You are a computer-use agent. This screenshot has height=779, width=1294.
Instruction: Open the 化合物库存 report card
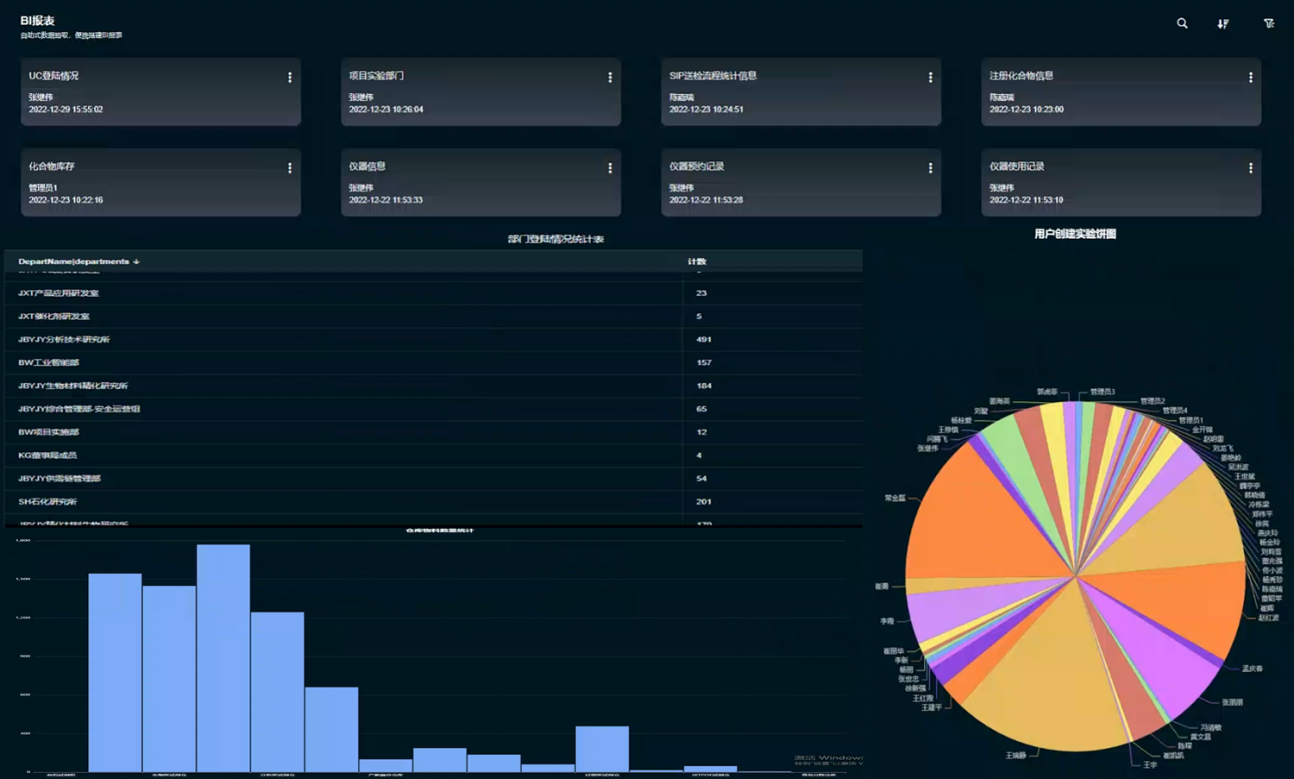point(161,183)
